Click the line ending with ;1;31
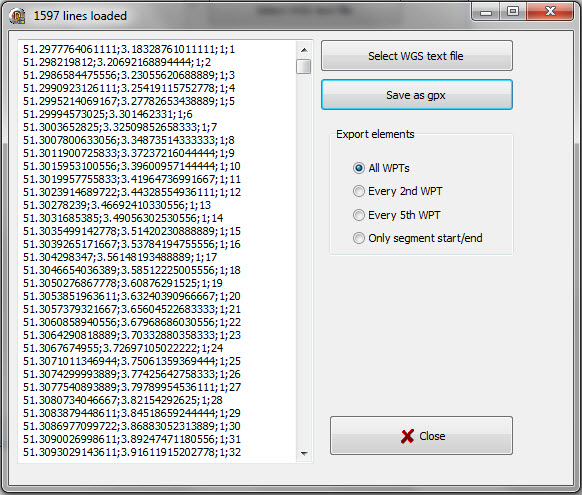 click(x=132, y=439)
